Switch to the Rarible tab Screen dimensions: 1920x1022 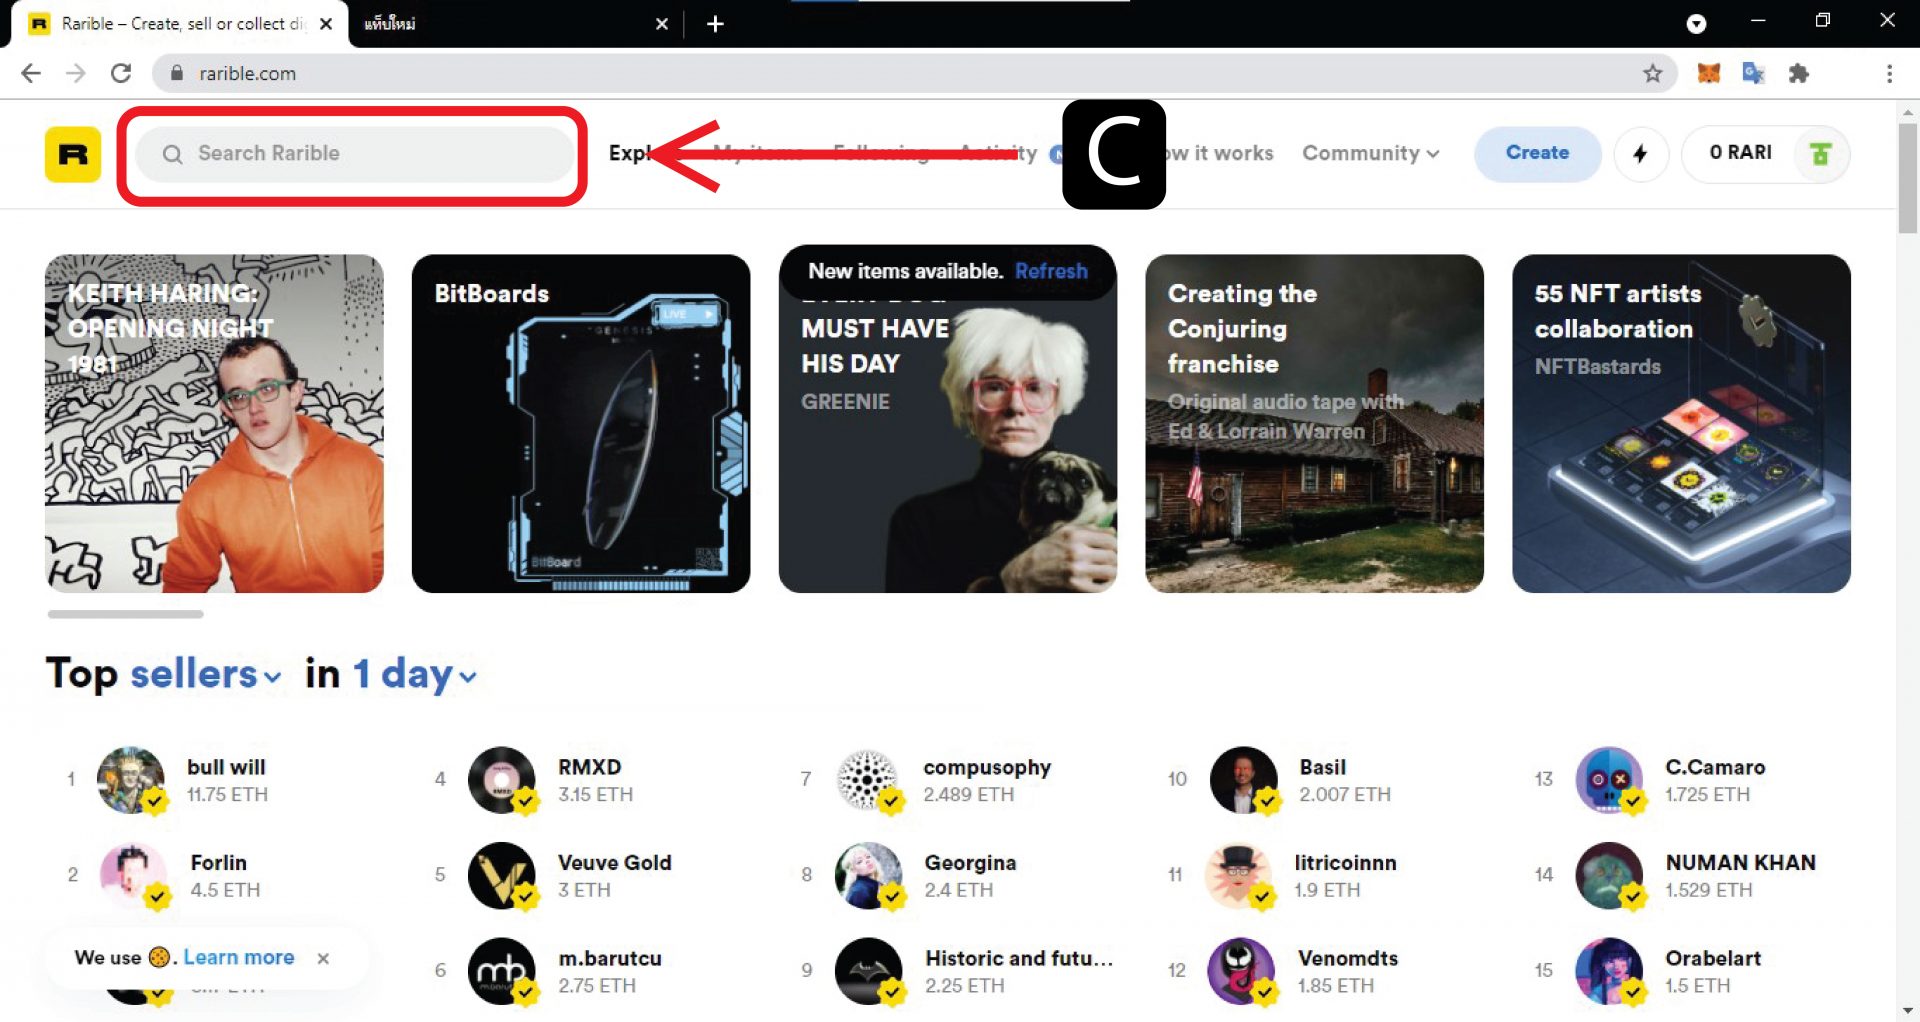click(x=180, y=24)
